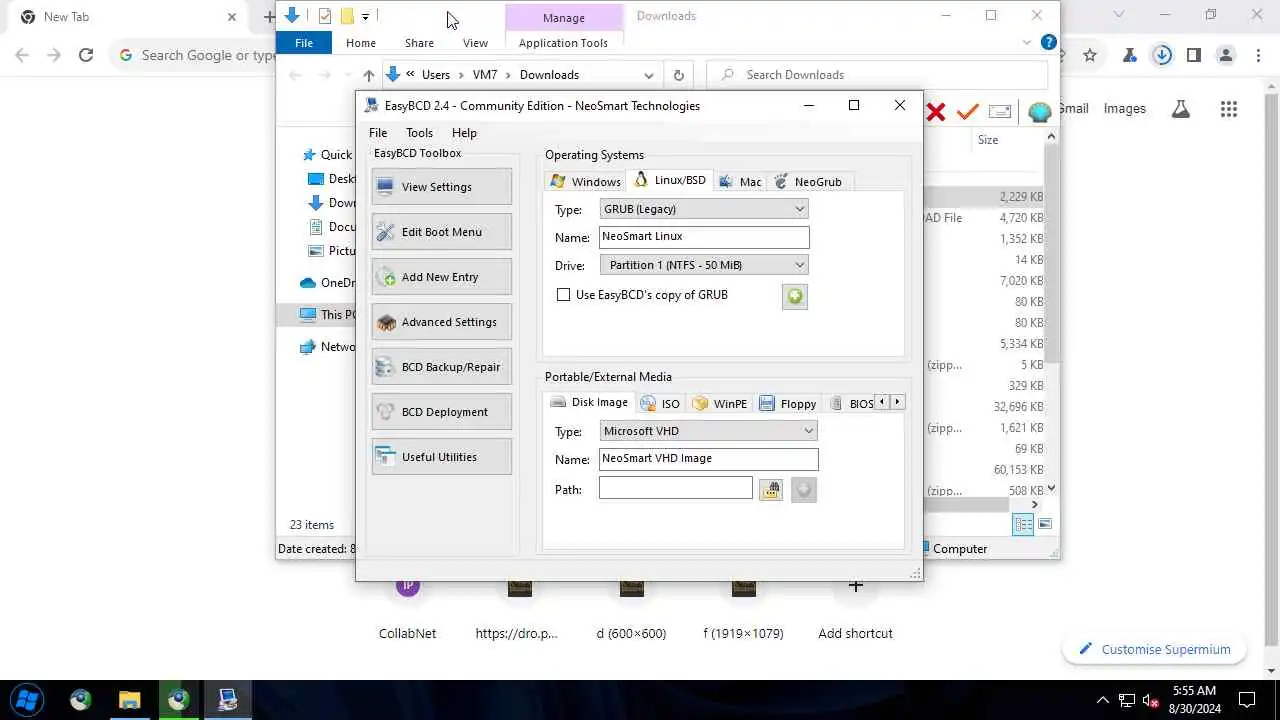Click the blue shell icon in Explorer
The width and height of the screenshot is (1280, 720).
[1040, 112]
